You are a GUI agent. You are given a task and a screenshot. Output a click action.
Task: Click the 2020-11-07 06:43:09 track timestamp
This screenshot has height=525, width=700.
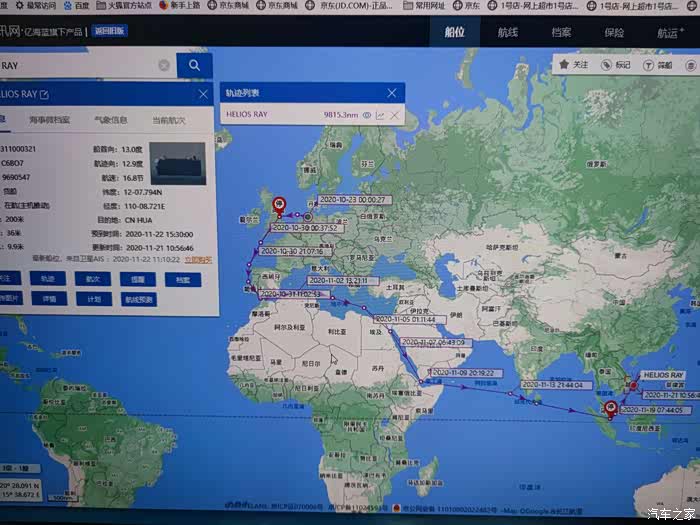click(437, 342)
